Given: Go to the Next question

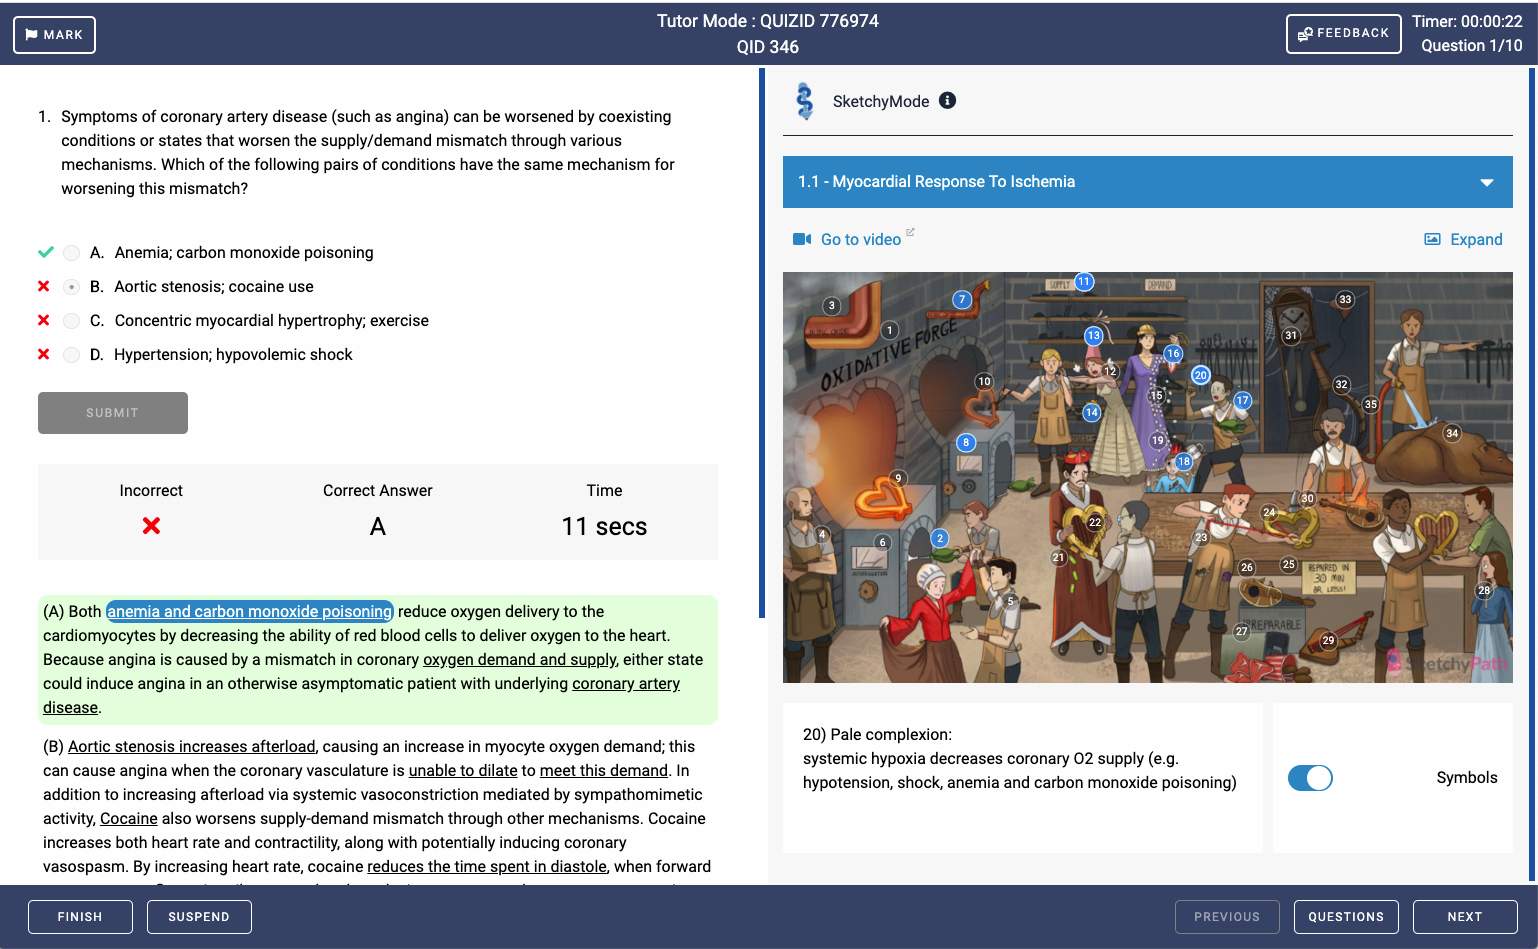Looking at the screenshot, I should click(1464, 917).
